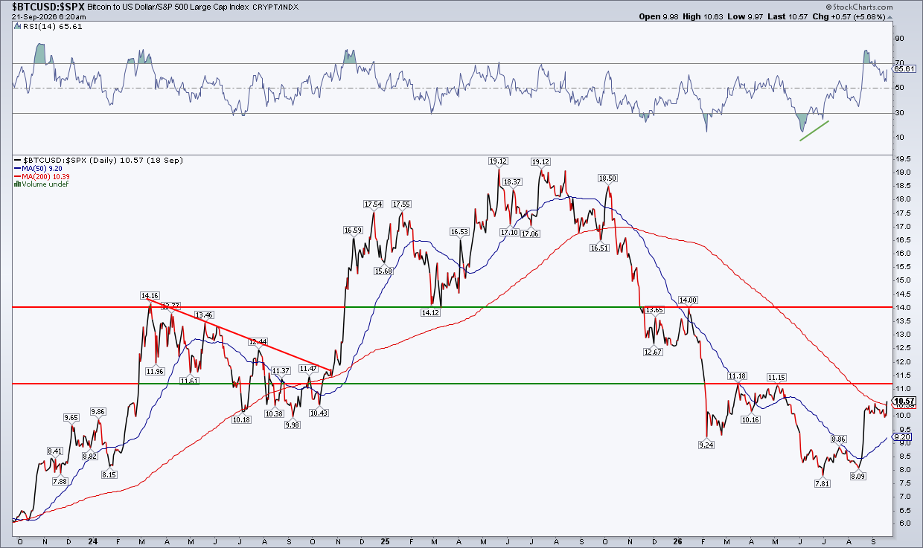The height and width of the screenshot is (548, 924).
Task: Click the MA(200) 10.39 legend entry
Action: tap(41, 176)
